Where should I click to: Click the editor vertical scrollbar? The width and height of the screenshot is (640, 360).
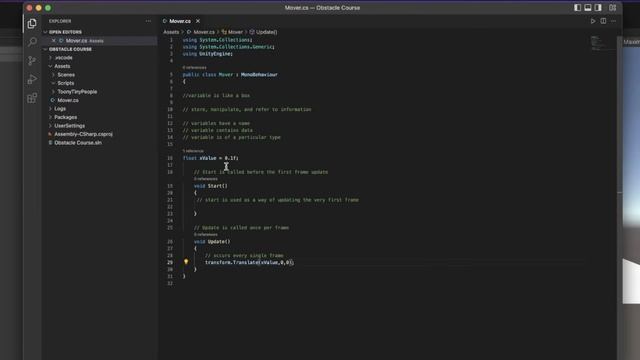620,192
